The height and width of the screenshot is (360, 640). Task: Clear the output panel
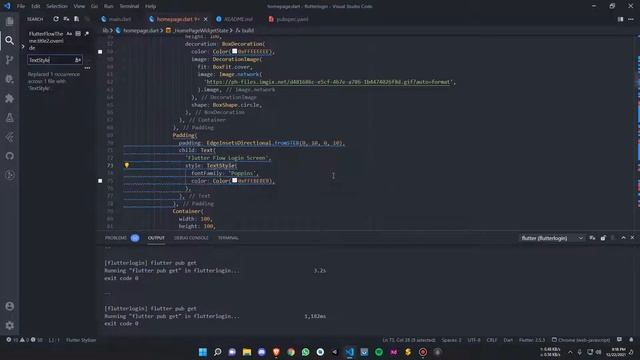pyautogui.click(x=592, y=238)
